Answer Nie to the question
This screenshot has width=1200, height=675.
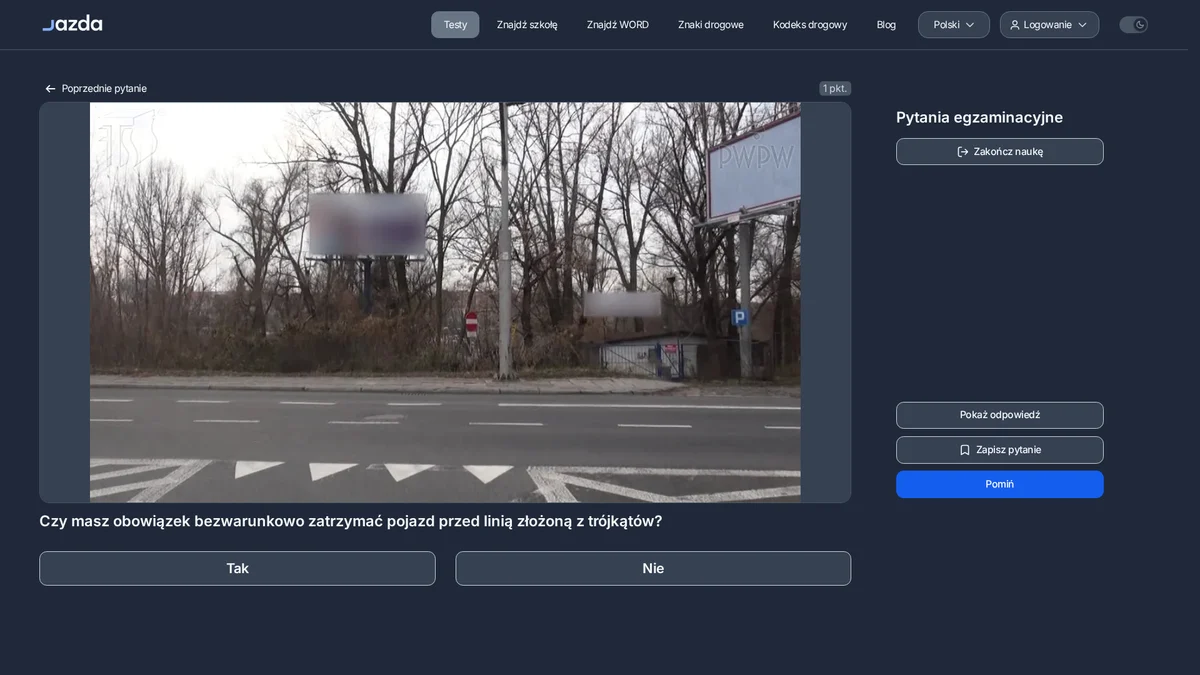coord(653,568)
